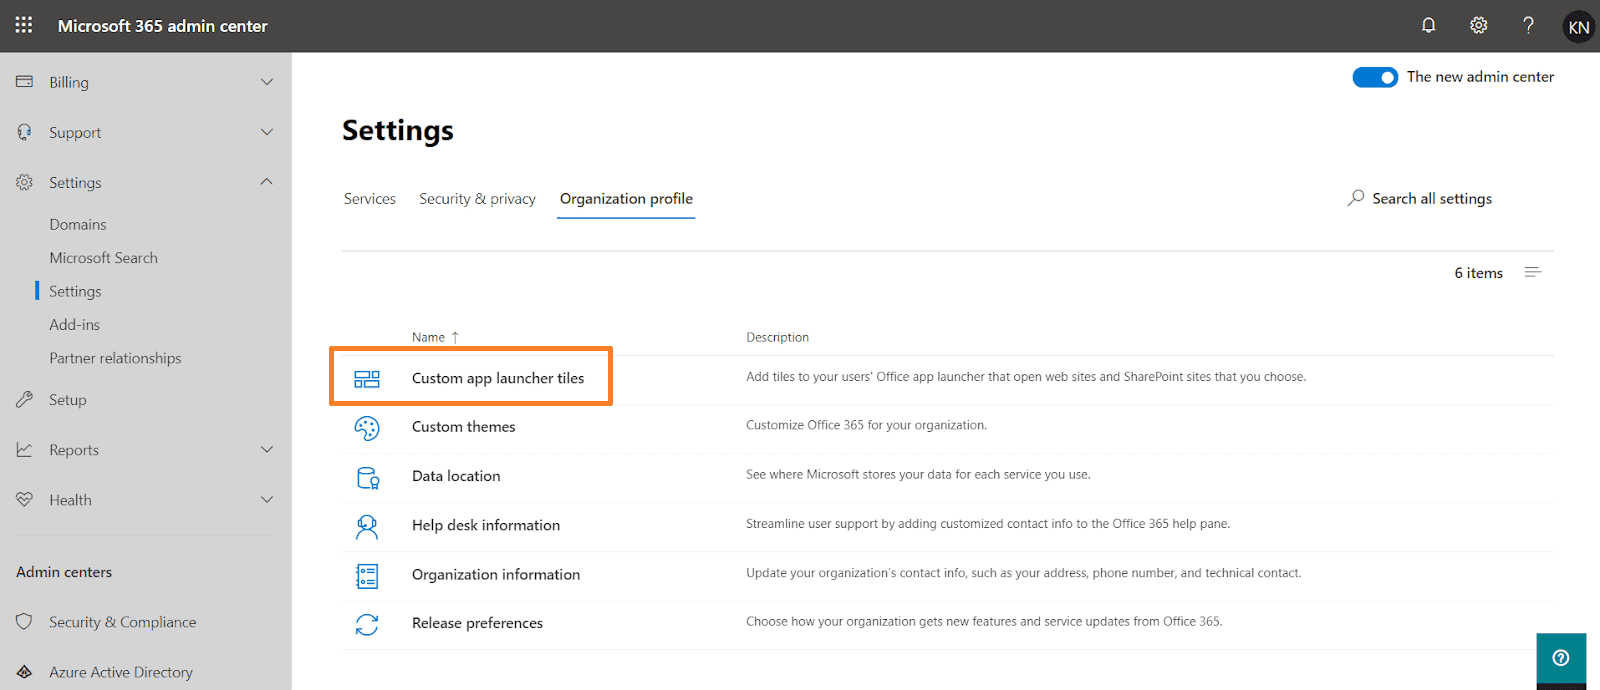Open the help question mark in header
Viewport: 1600px width, 690px height.
(x=1528, y=25)
